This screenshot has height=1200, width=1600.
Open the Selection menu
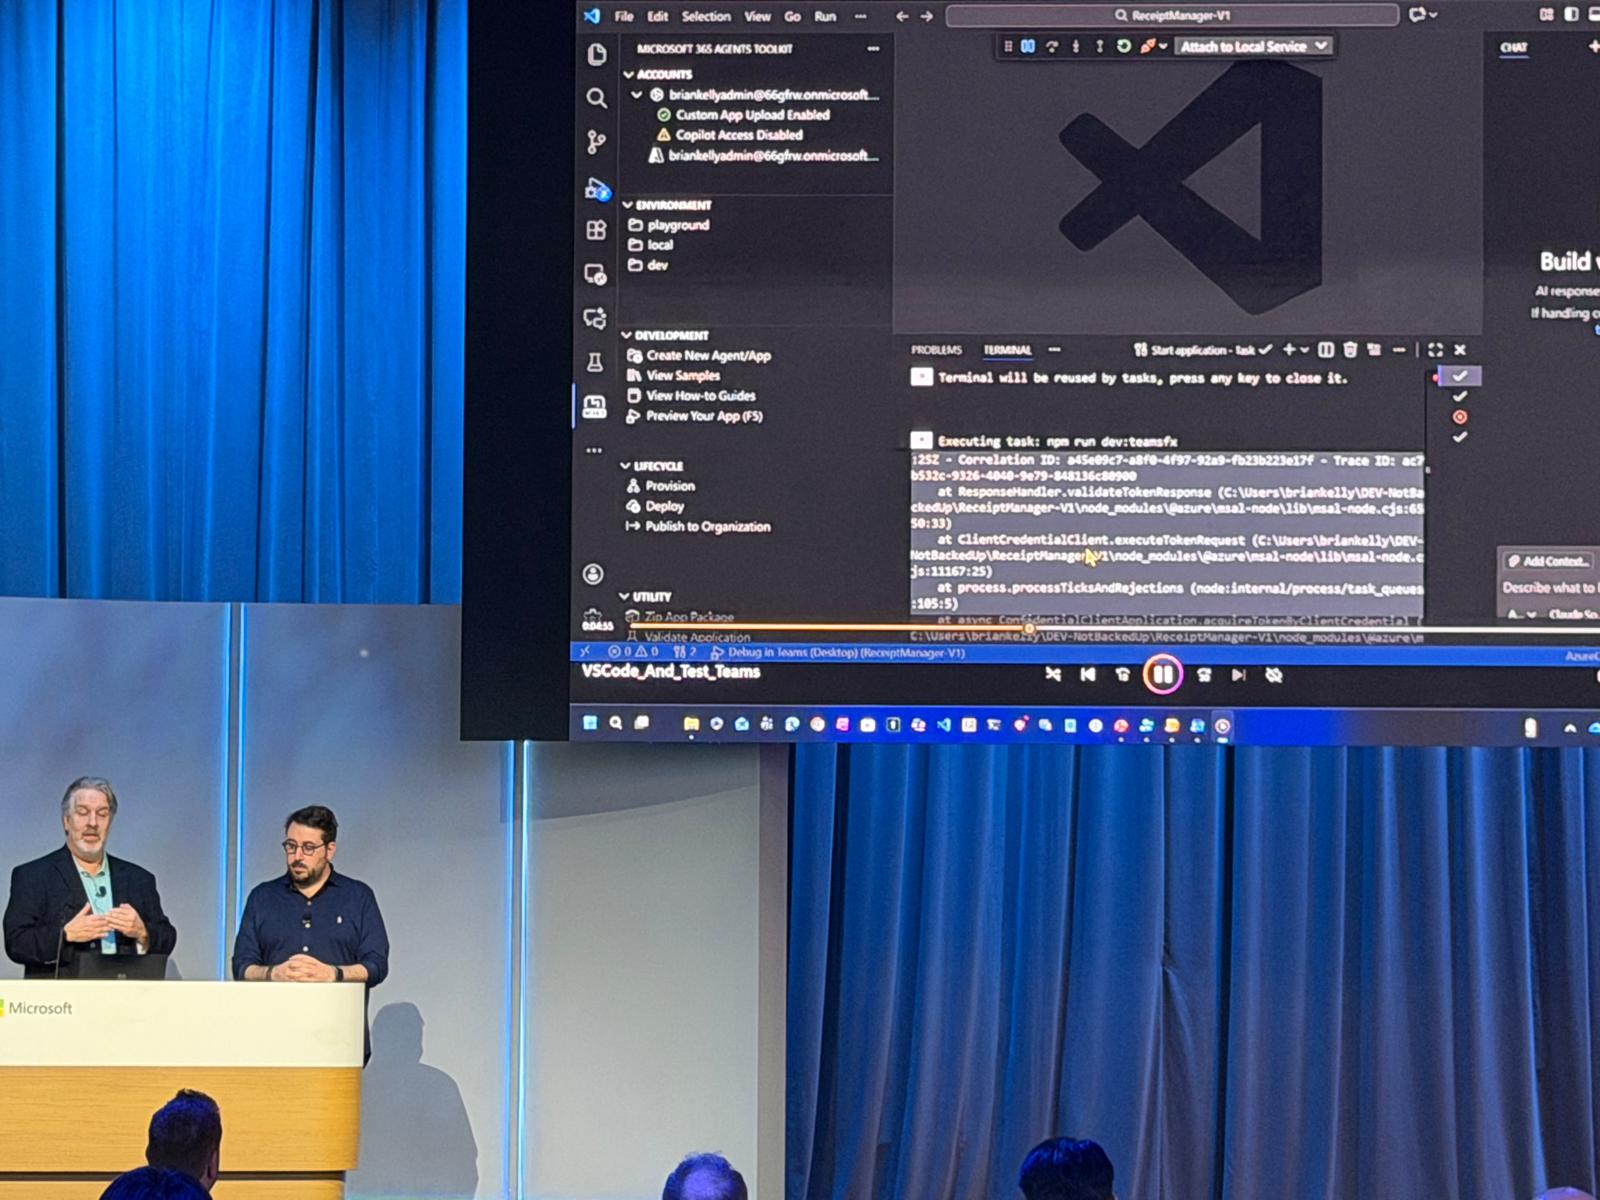click(706, 17)
